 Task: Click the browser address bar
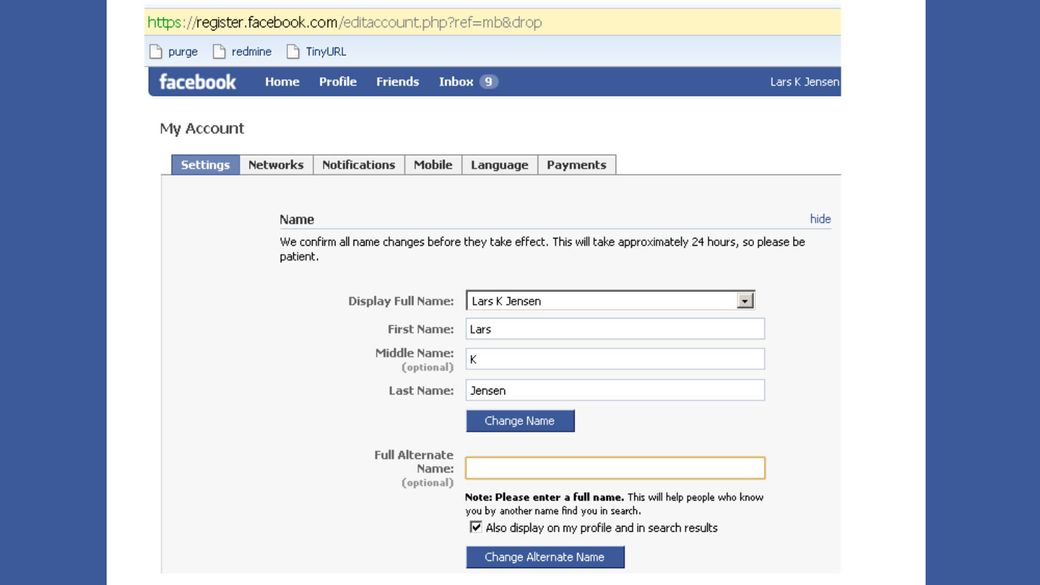click(400, 21)
